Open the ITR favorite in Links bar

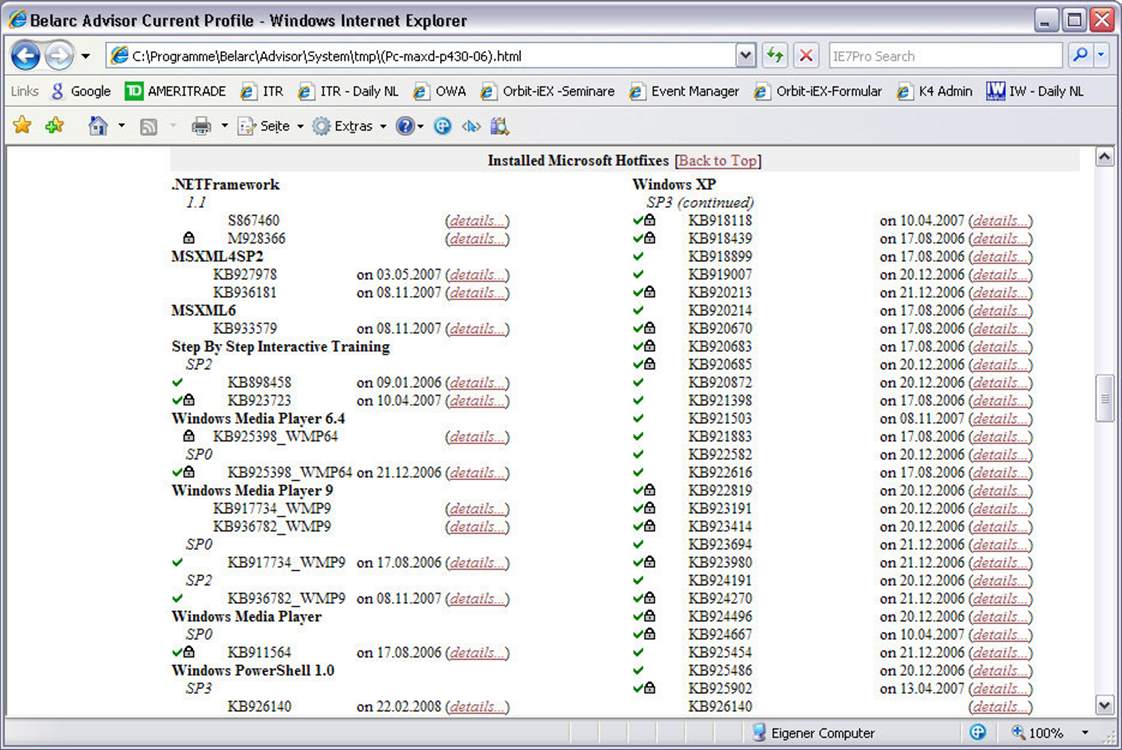(262, 92)
